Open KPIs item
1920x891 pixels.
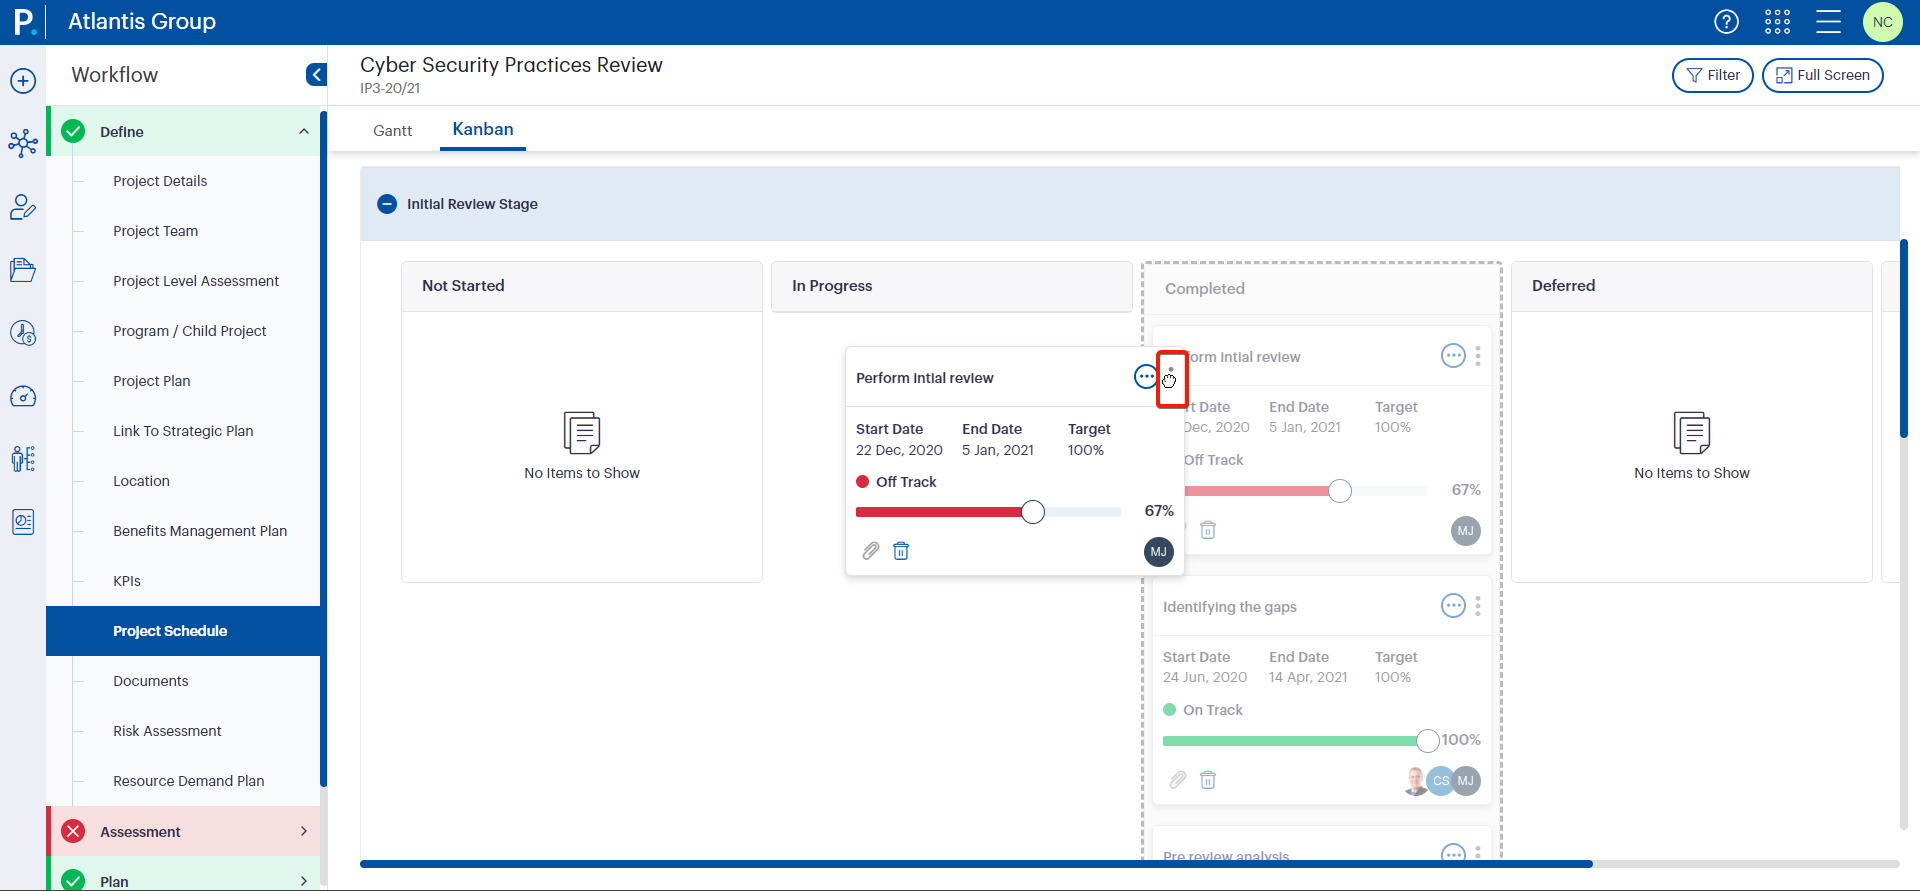point(126,581)
